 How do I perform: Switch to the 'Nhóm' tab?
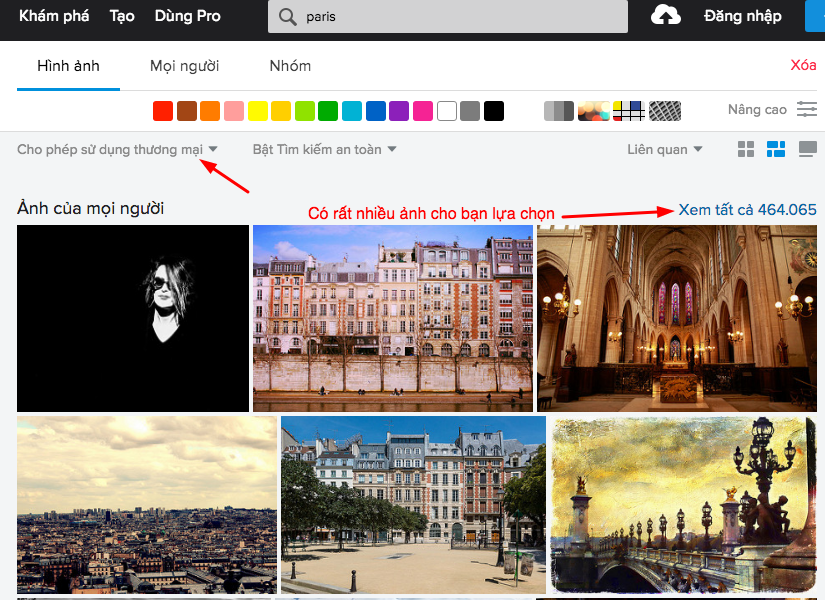[x=290, y=66]
